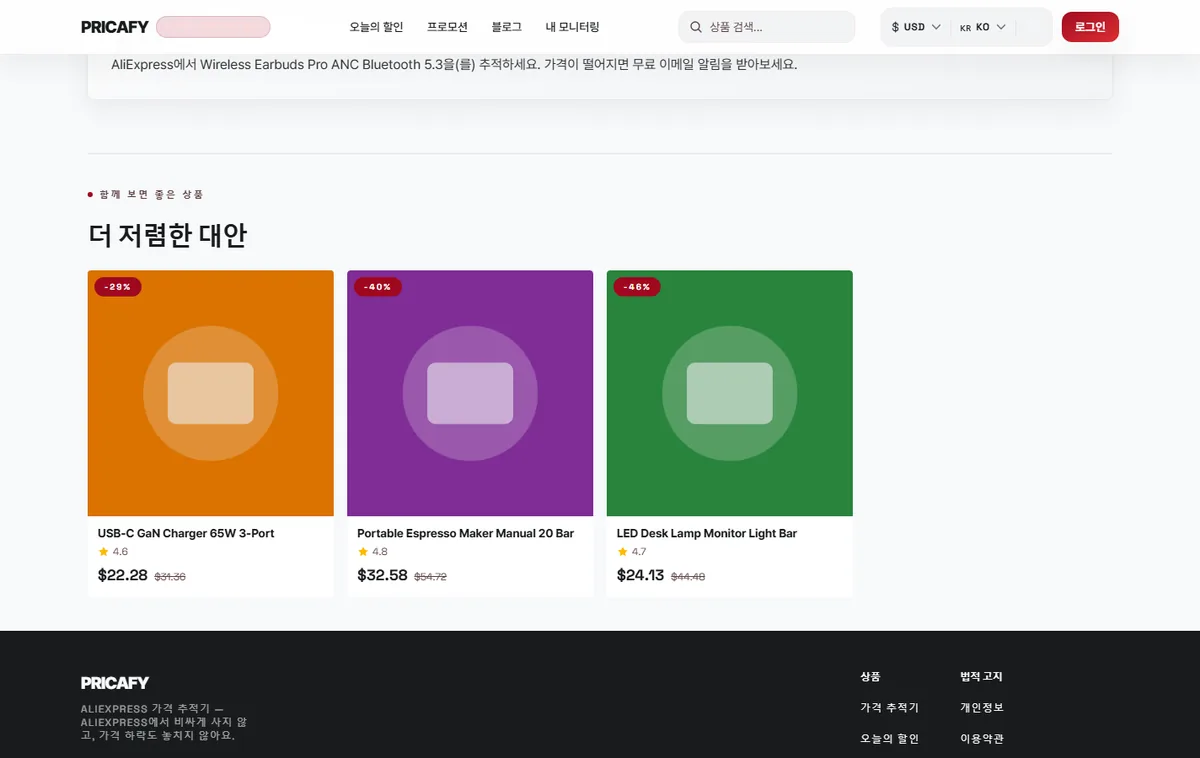Open the KO language dropdown
Viewport: 1200px width, 758px height.
click(982, 27)
